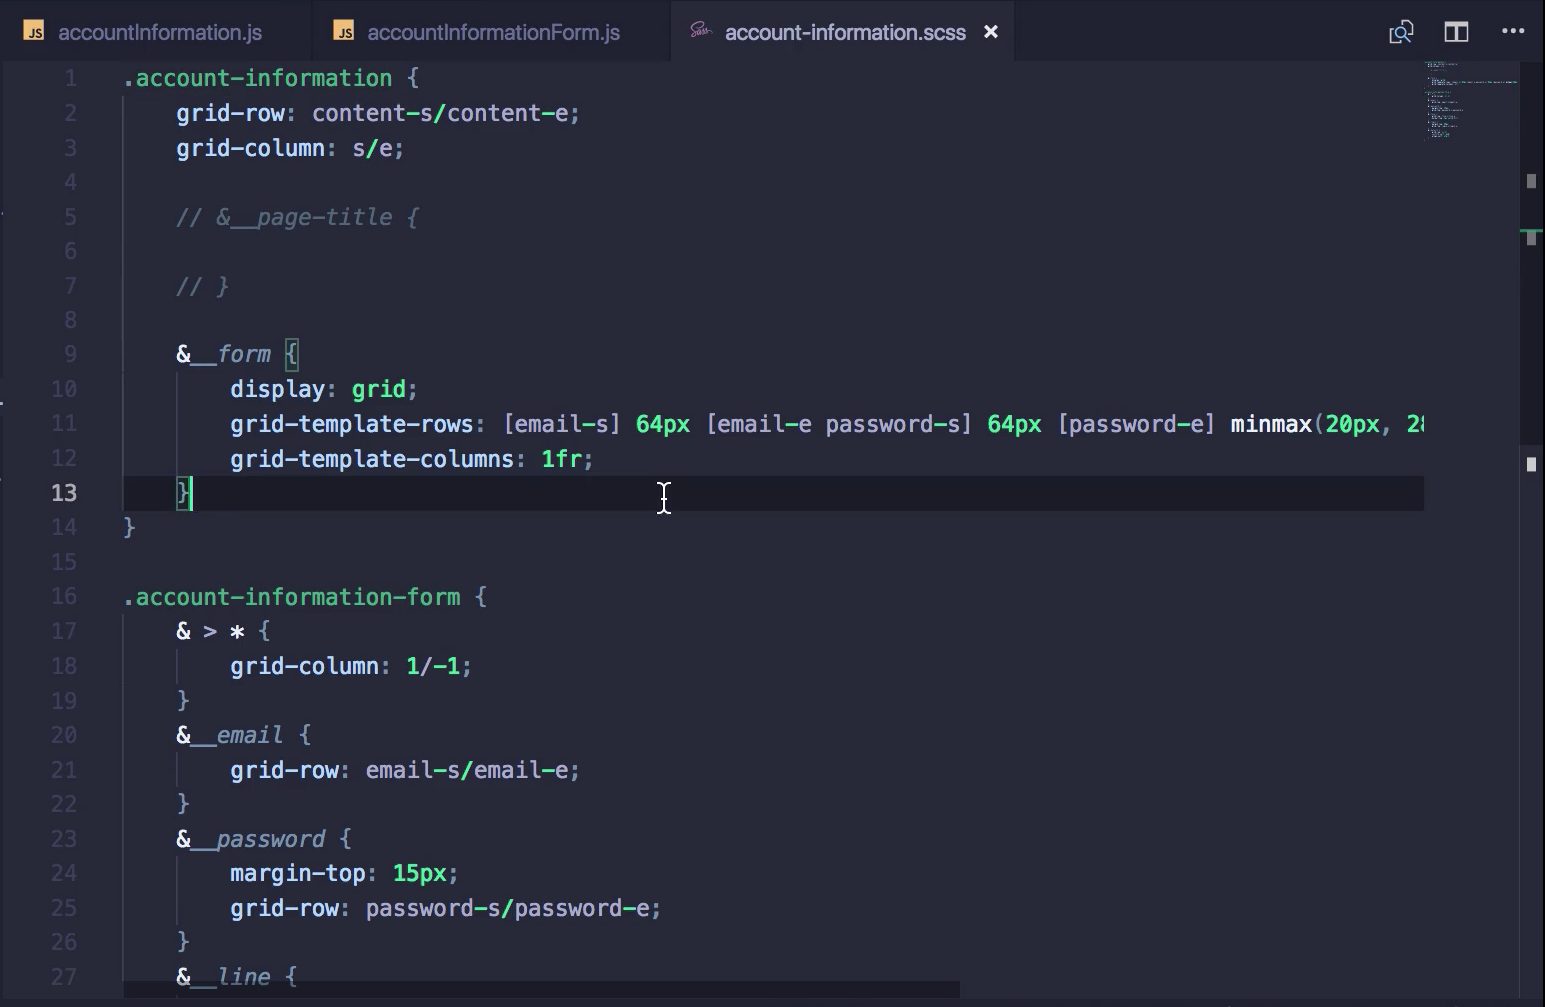The height and width of the screenshot is (1007, 1545).
Task: Select line number 13 in the gutter
Action: coord(64,493)
